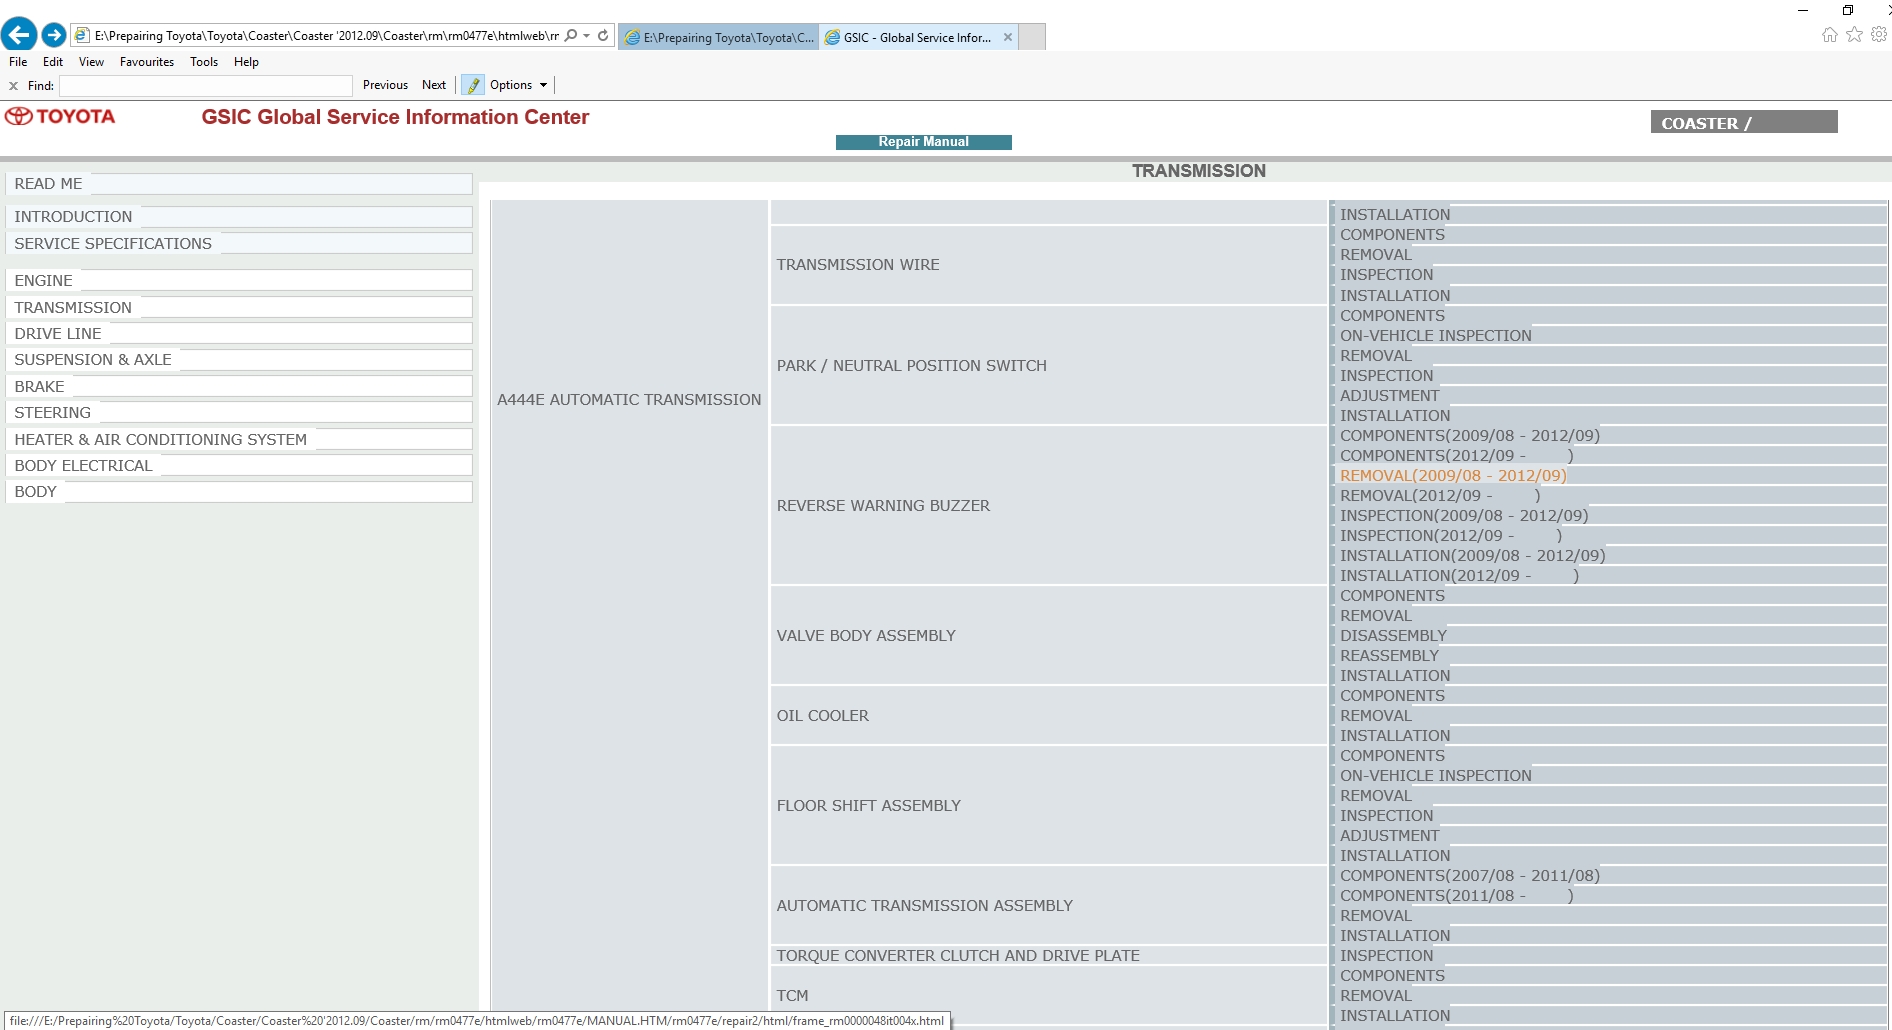The width and height of the screenshot is (1892, 1030).
Task: Open the BODY ELECTRICAL section
Action: [239, 465]
